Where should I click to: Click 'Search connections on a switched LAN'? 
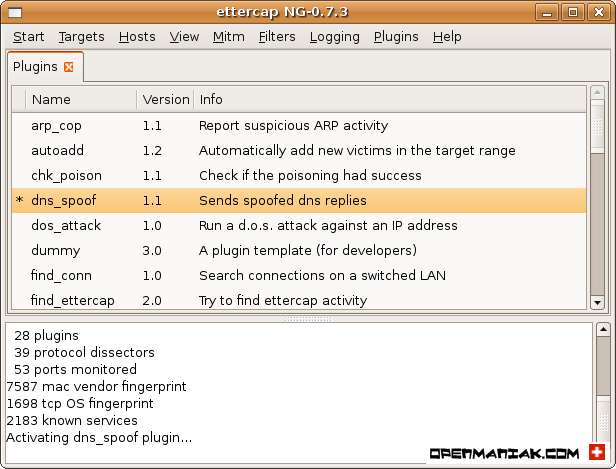[x=322, y=275]
